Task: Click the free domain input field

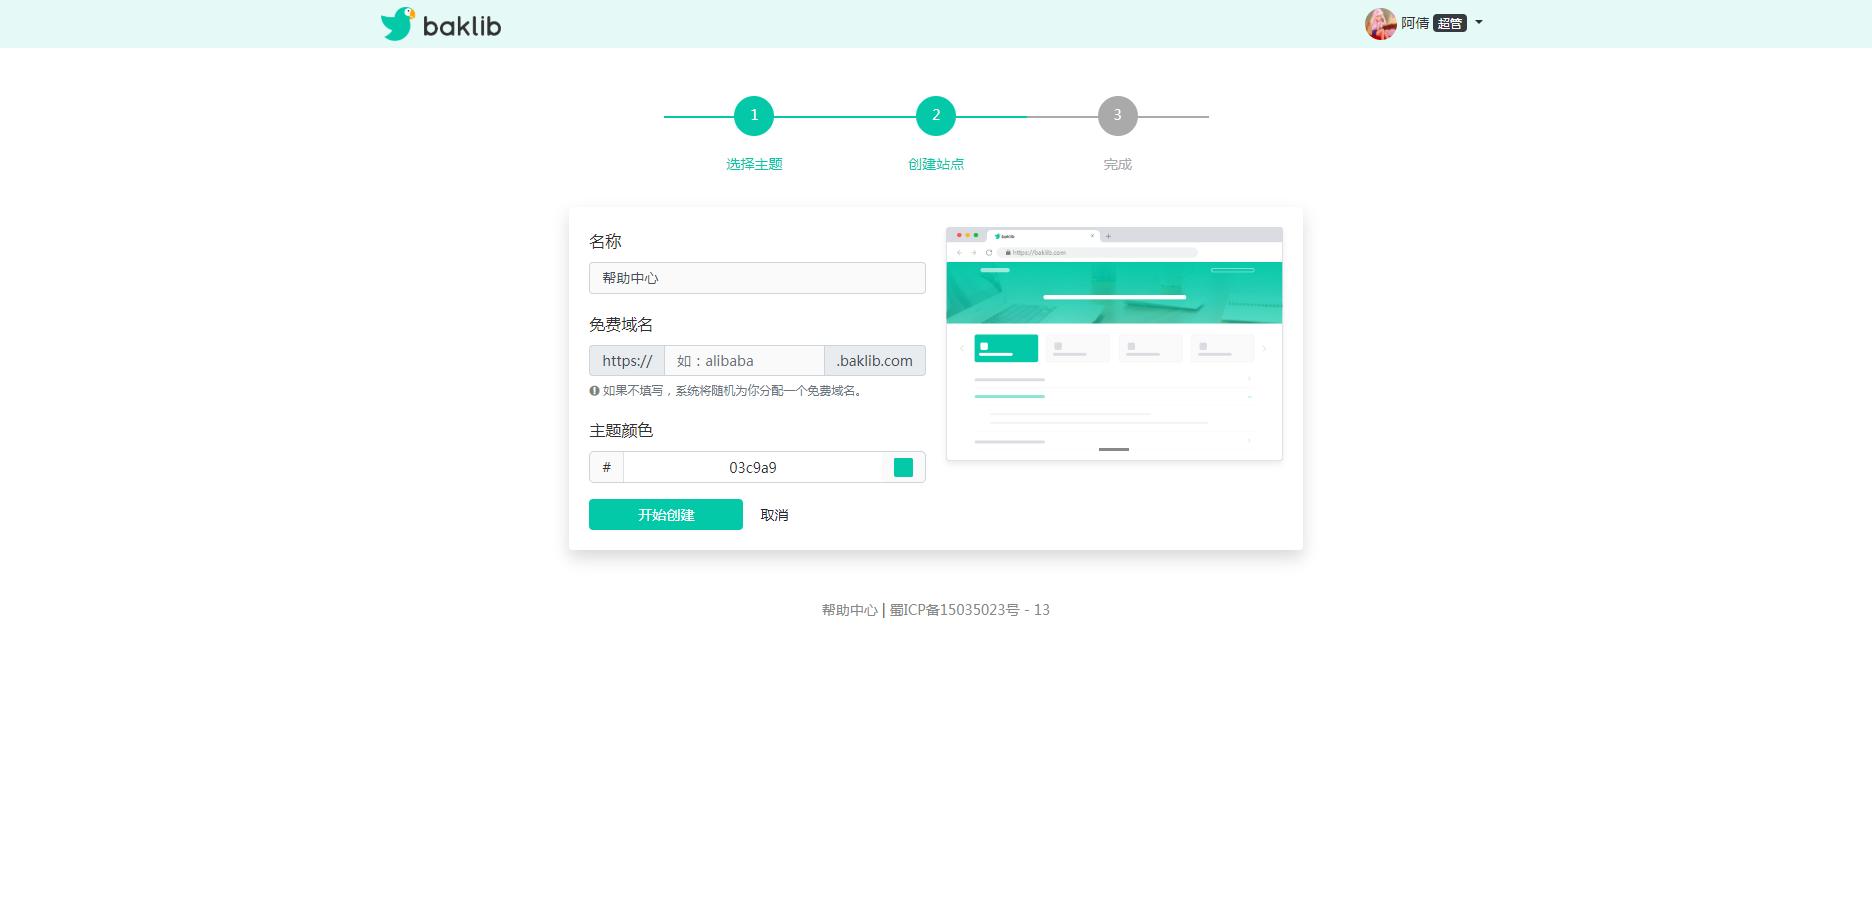Action: pyautogui.click(x=744, y=360)
